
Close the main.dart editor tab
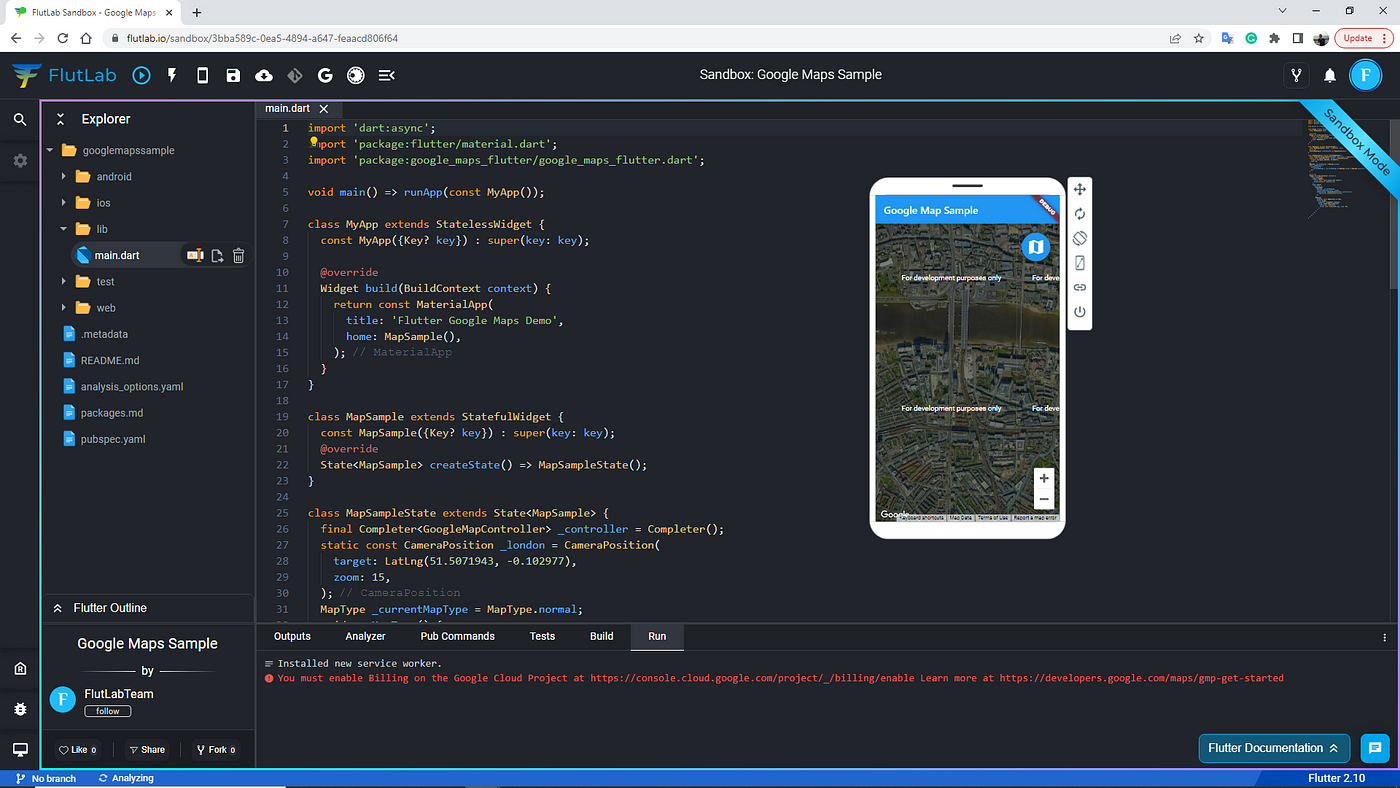pos(324,108)
